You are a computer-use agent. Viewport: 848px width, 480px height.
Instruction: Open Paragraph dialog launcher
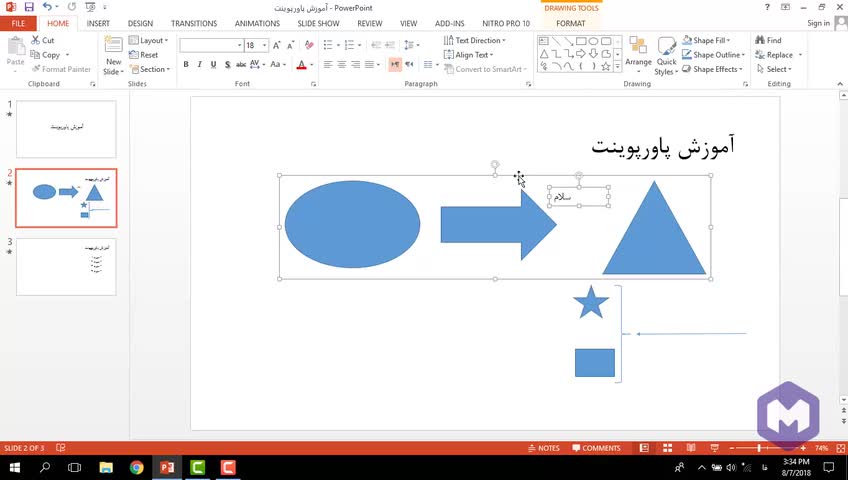[528, 84]
